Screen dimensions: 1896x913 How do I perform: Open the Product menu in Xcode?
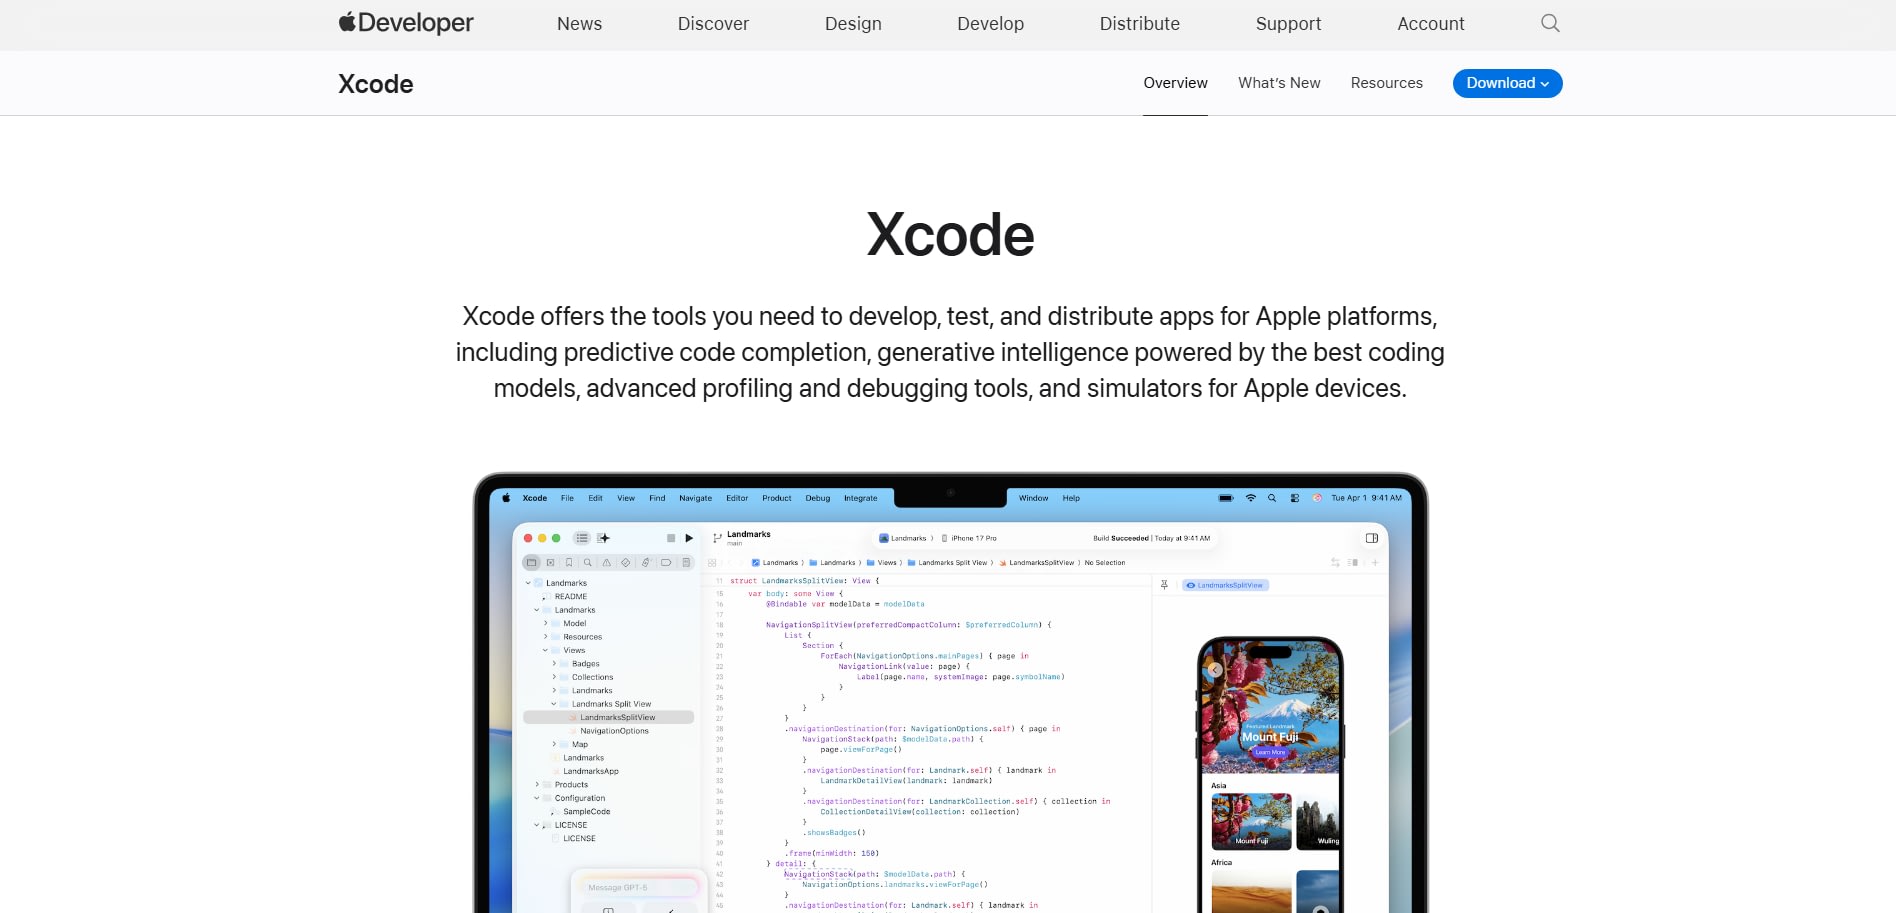tap(776, 498)
